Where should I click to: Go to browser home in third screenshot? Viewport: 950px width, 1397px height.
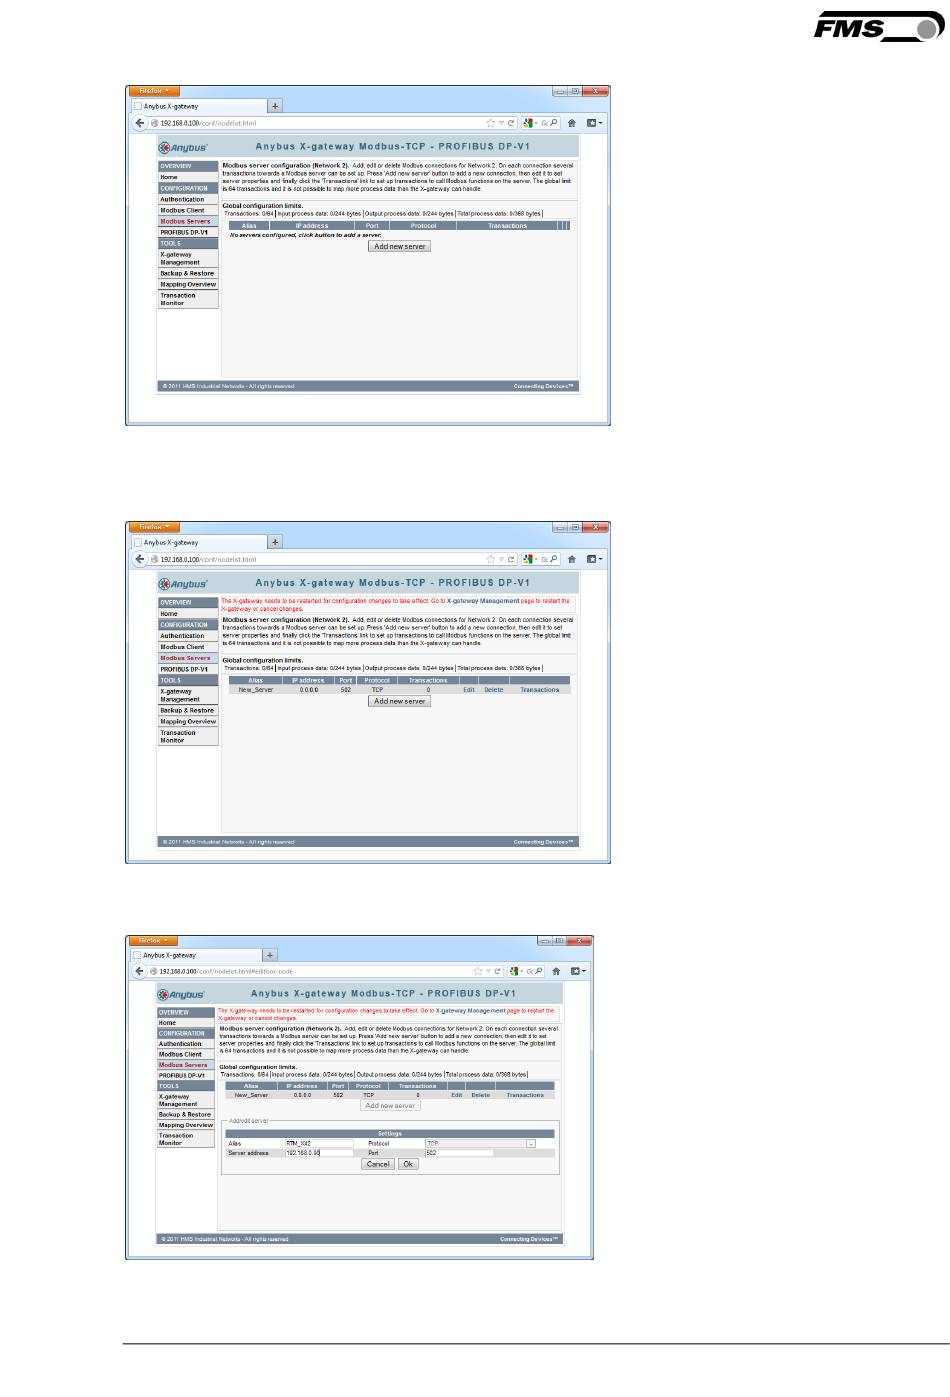[x=558, y=971]
